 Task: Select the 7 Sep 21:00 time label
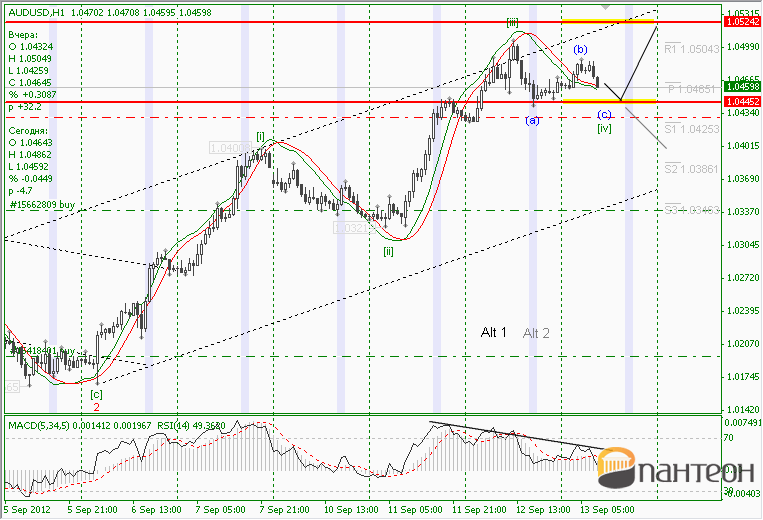point(286,509)
